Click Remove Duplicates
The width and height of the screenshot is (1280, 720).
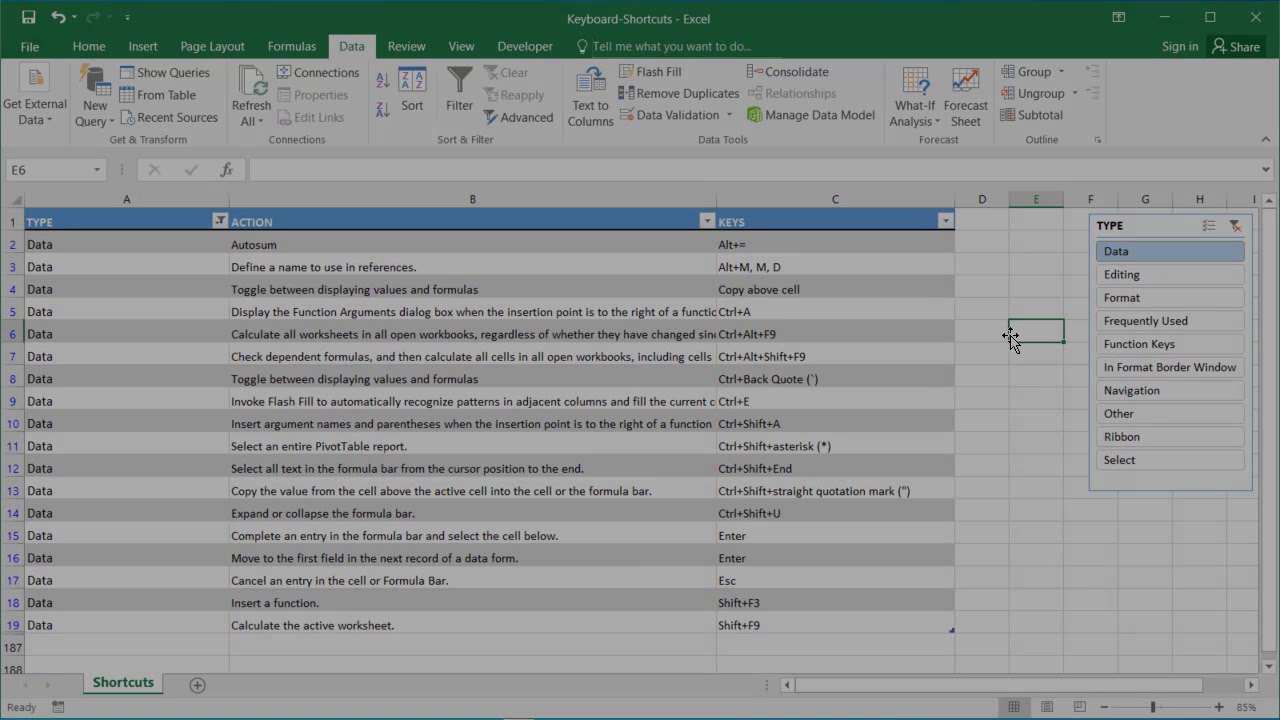point(679,93)
